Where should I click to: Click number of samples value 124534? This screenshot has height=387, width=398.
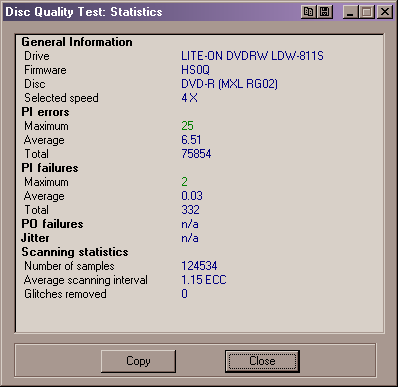(x=199, y=266)
